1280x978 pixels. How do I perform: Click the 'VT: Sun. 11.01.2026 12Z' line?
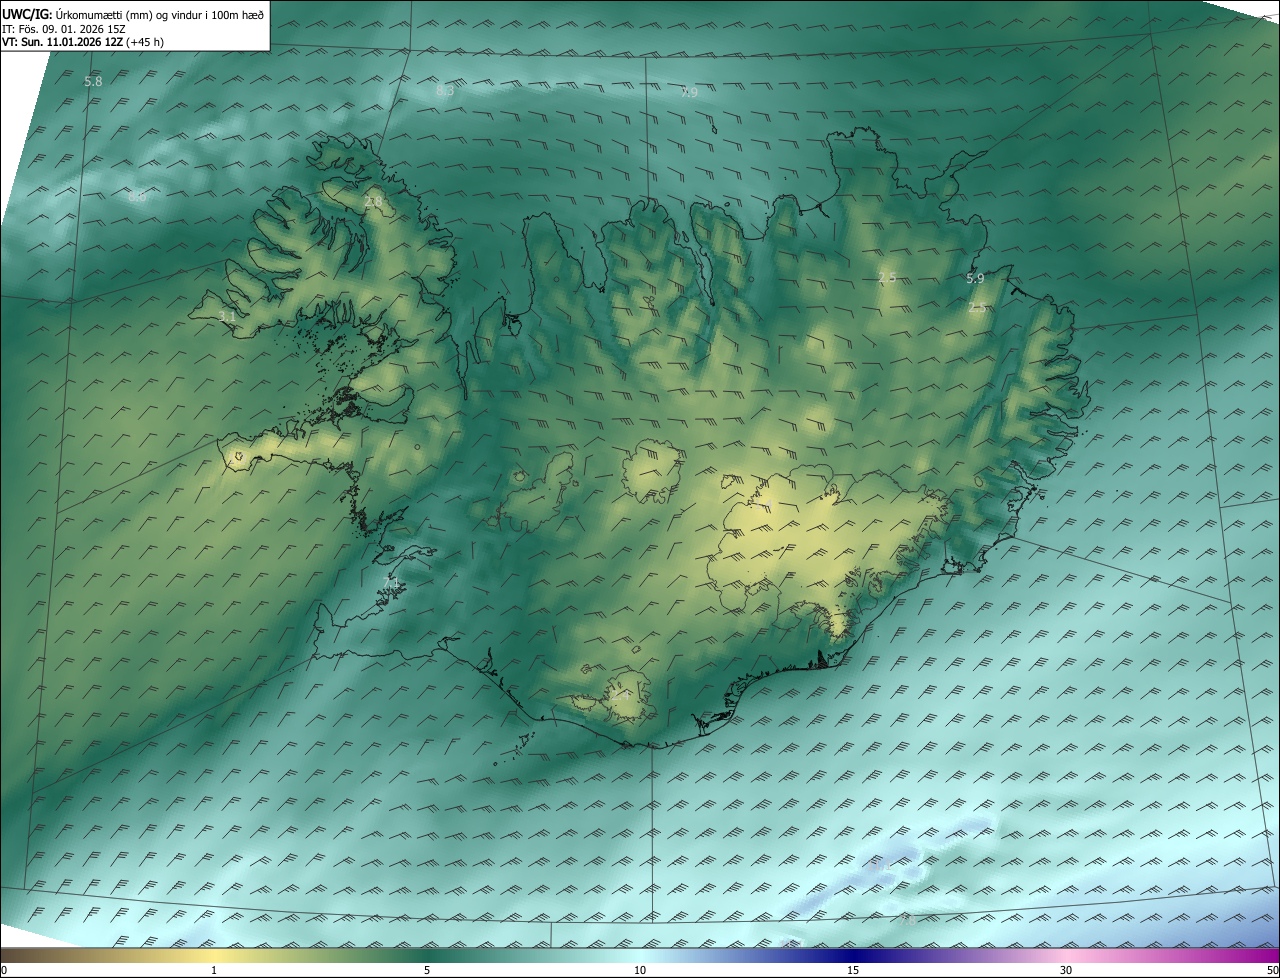(x=83, y=42)
